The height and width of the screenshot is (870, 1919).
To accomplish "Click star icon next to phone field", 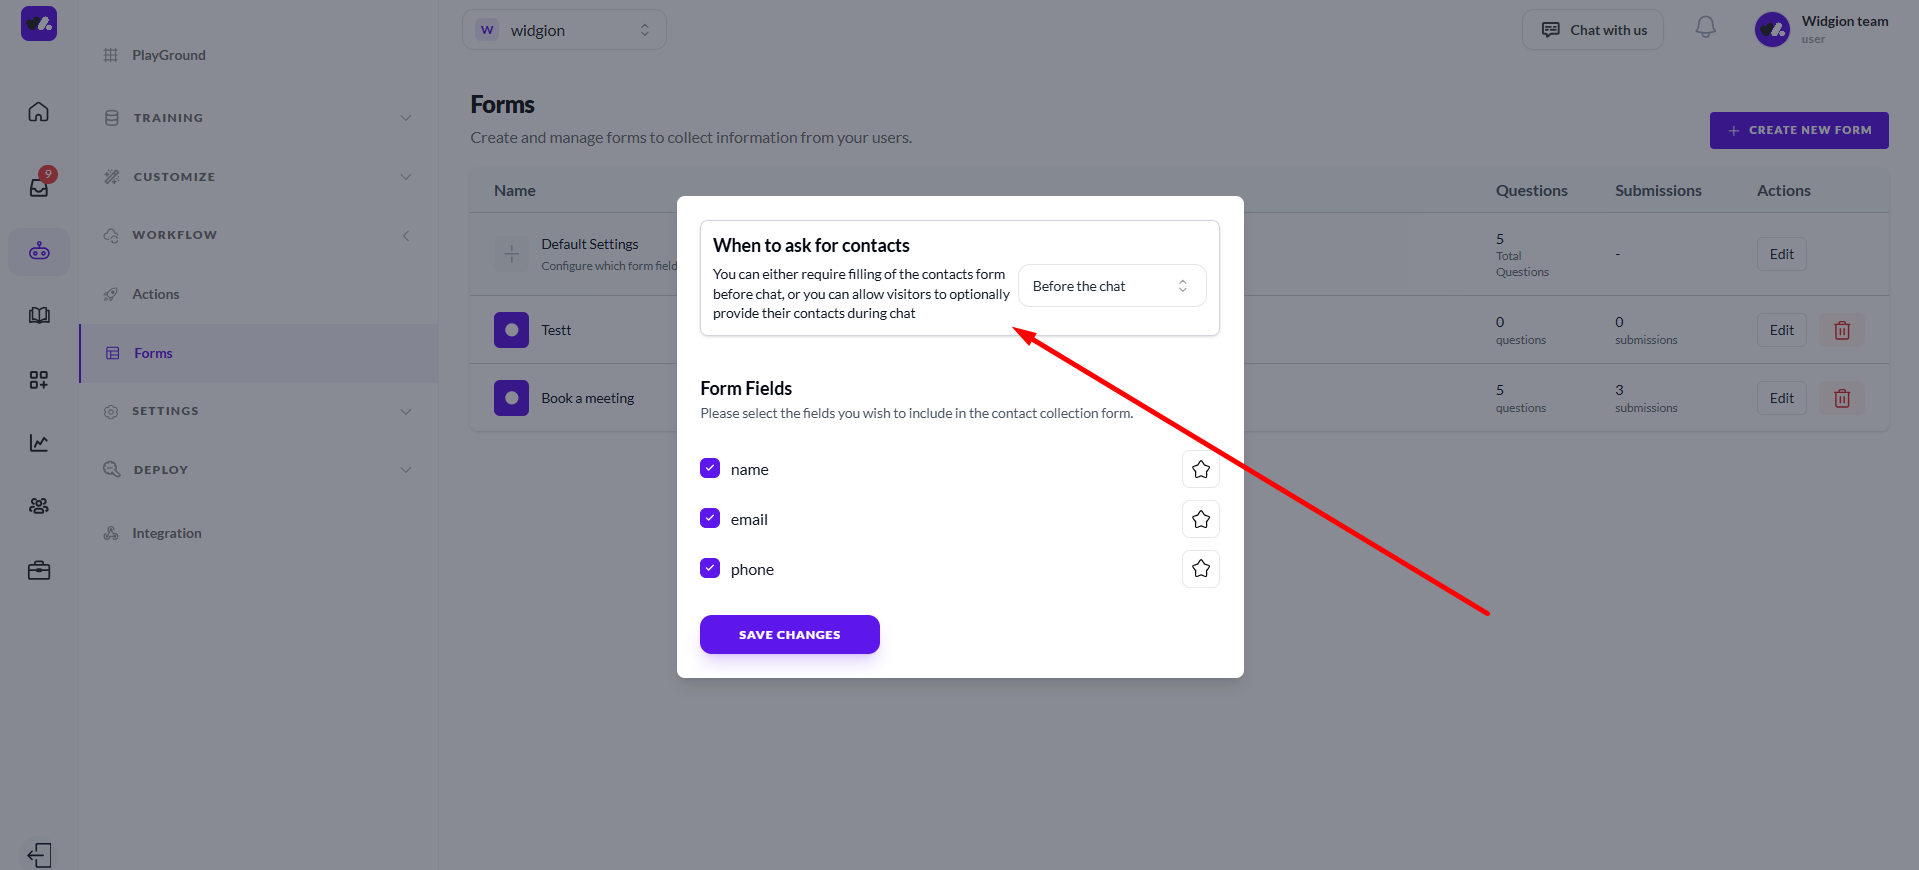I will tap(1201, 569).
